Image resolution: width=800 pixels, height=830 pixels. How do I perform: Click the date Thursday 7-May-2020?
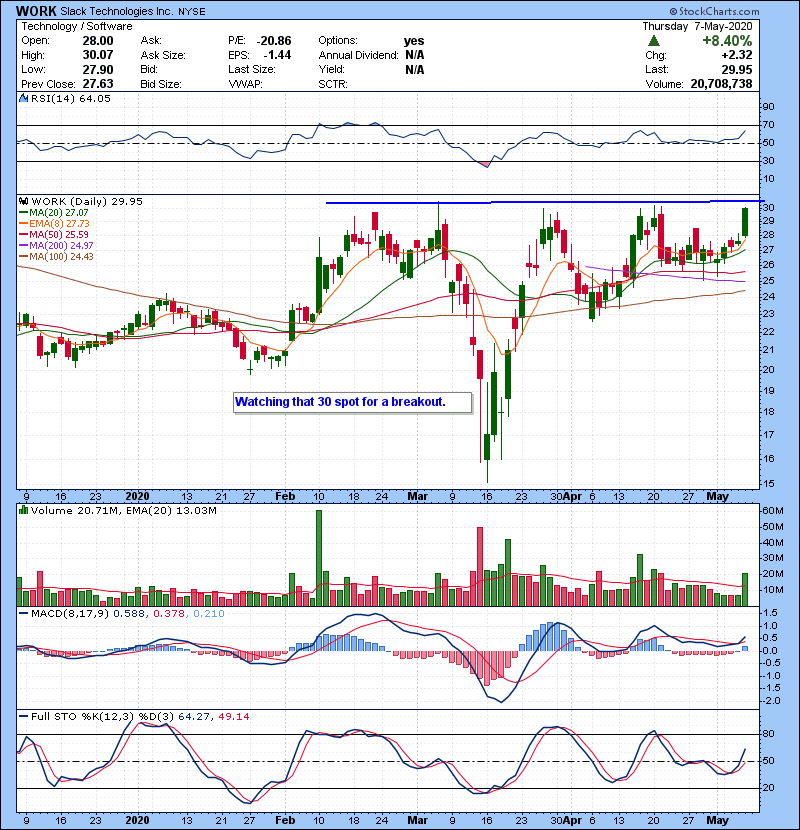[x=697, y=26]
